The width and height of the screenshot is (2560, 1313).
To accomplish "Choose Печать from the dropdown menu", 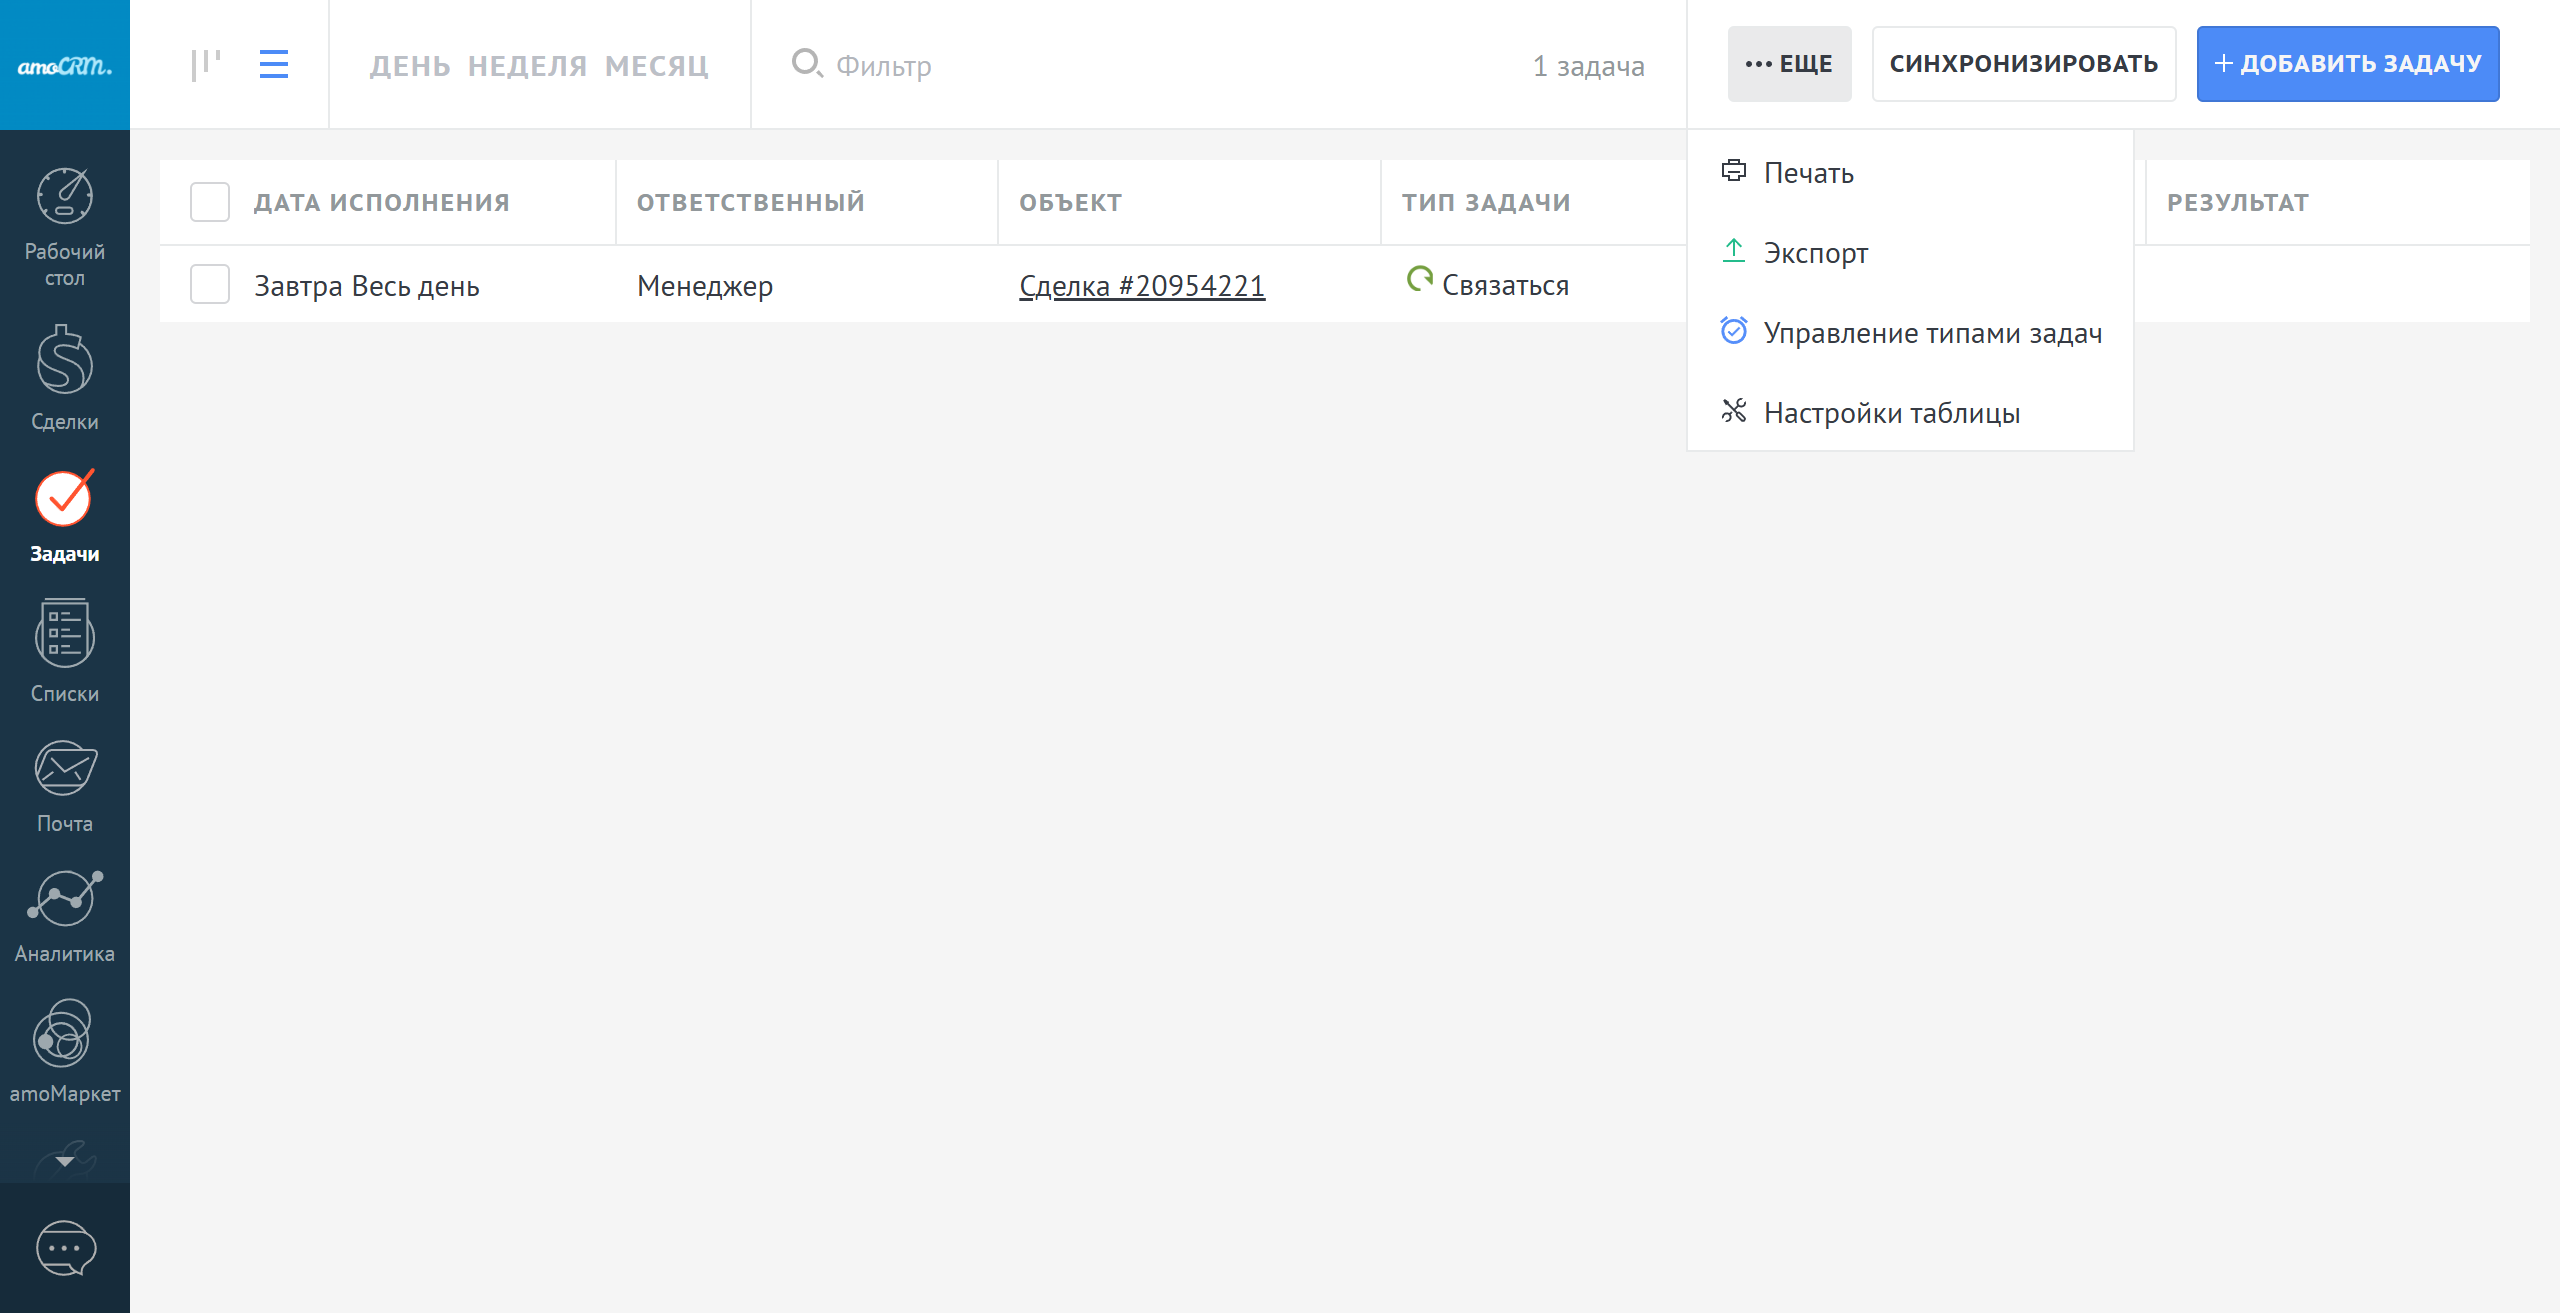I will (1808, 173).
